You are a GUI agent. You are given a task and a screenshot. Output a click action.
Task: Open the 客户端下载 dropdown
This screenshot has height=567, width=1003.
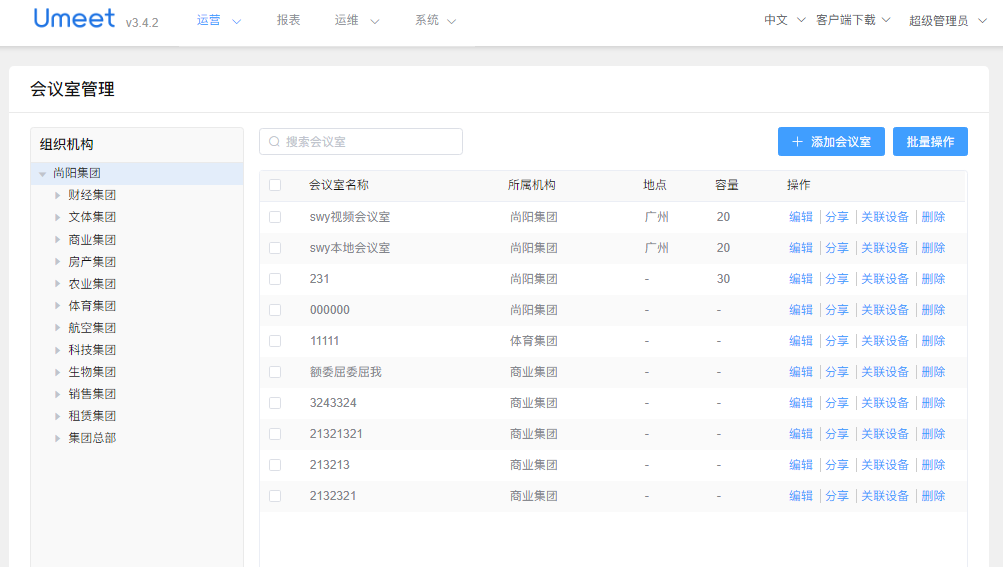coord(852,20)
